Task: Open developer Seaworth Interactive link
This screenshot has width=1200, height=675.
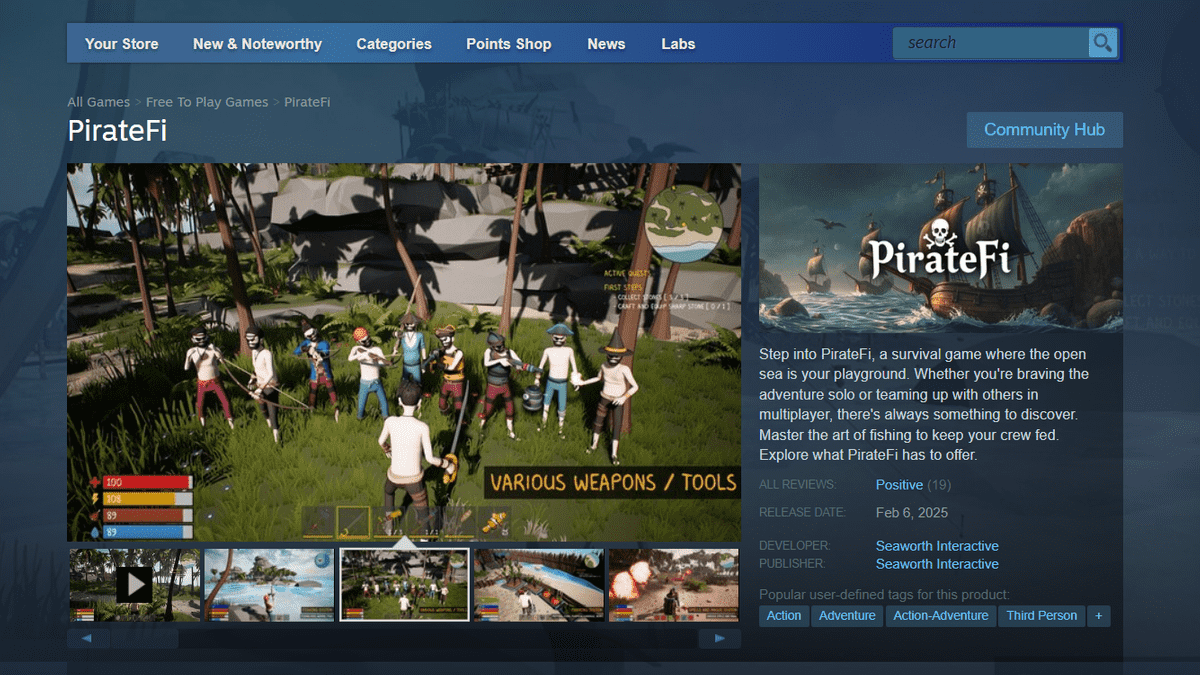Action: [937, 546]
